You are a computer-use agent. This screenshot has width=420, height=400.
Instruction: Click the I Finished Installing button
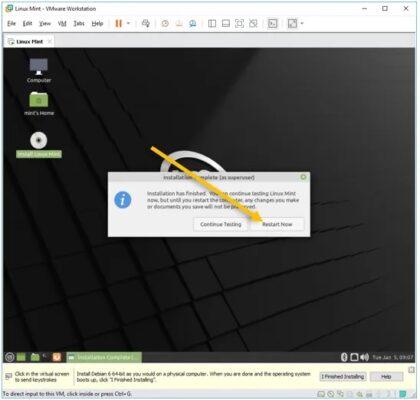coord(343,376)
